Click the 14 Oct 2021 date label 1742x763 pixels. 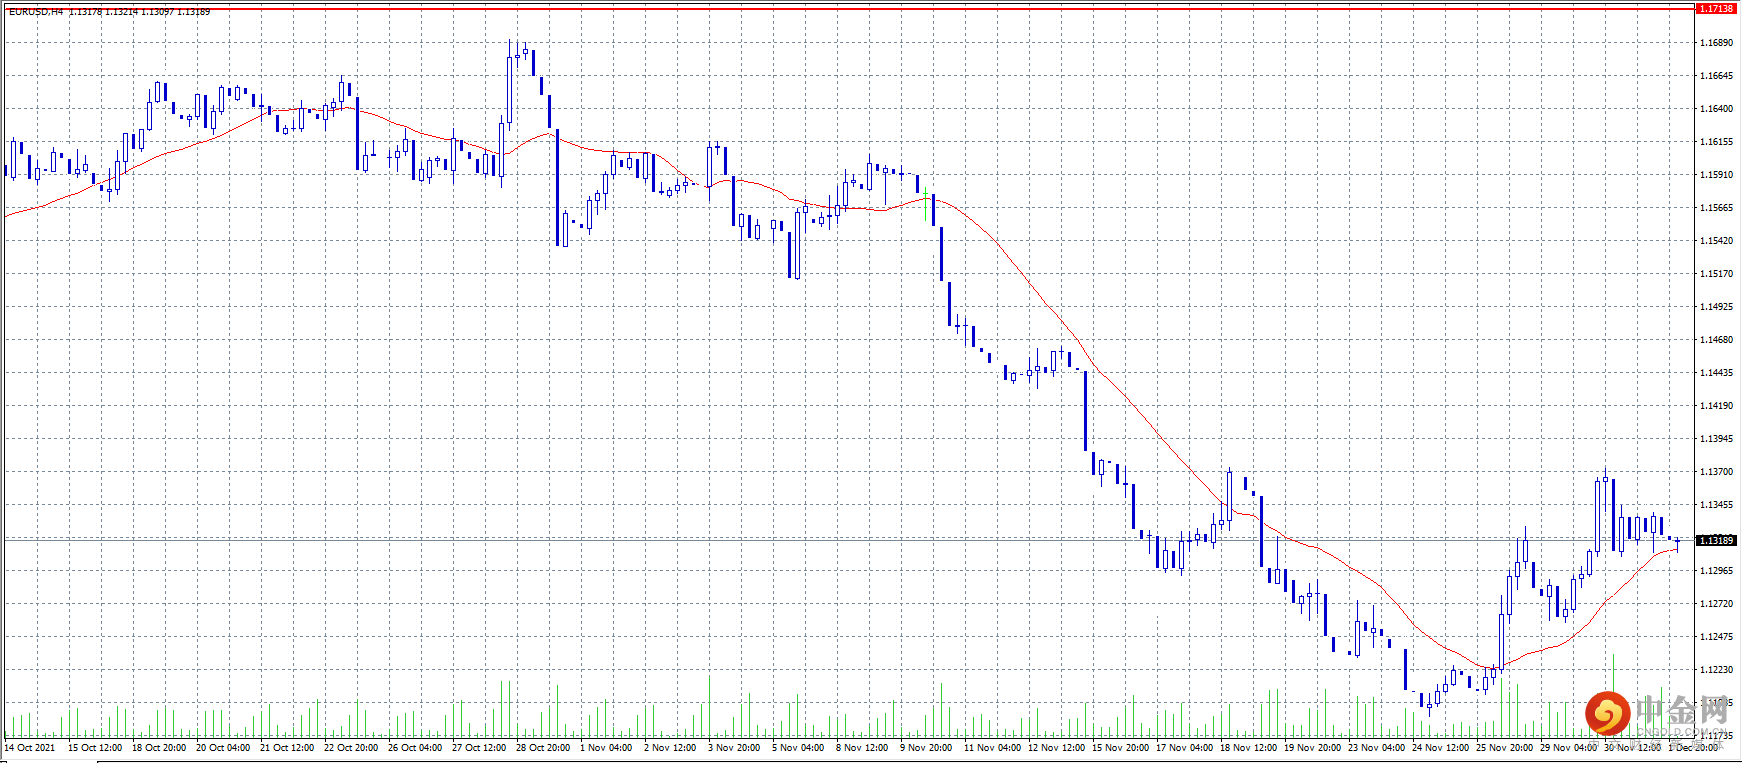tap(30, 748)
